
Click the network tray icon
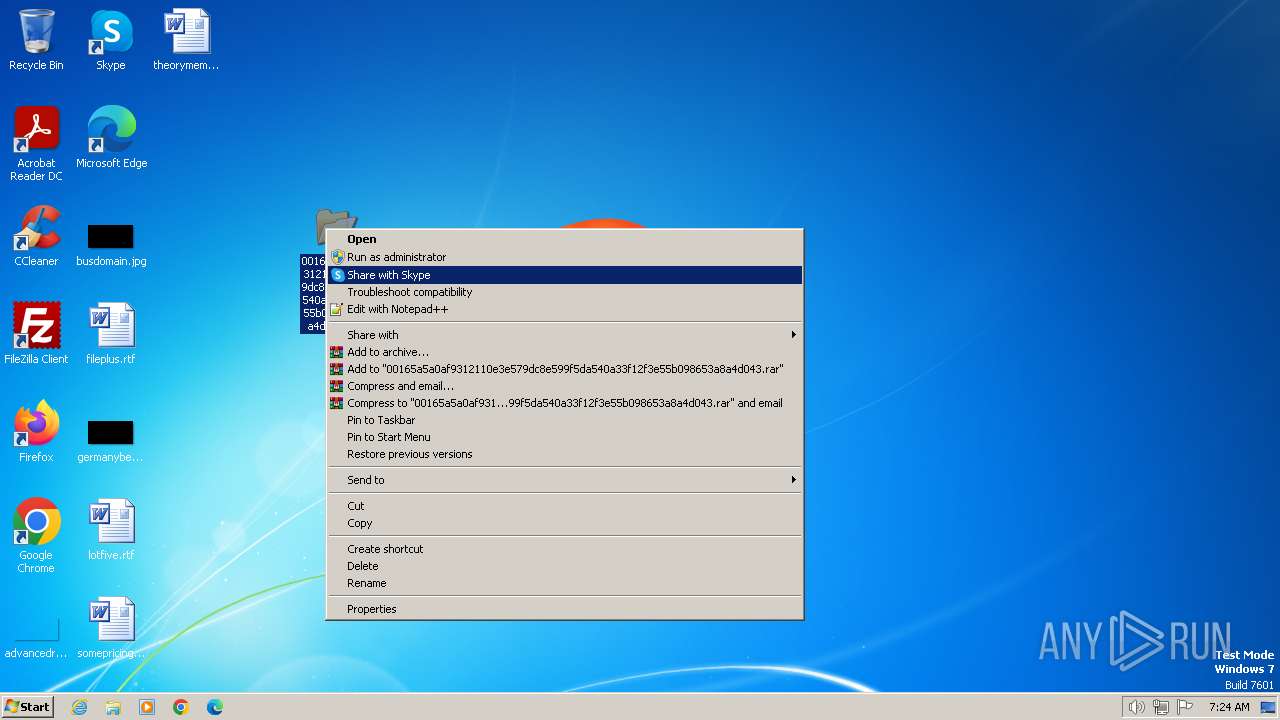[1161, 707]
